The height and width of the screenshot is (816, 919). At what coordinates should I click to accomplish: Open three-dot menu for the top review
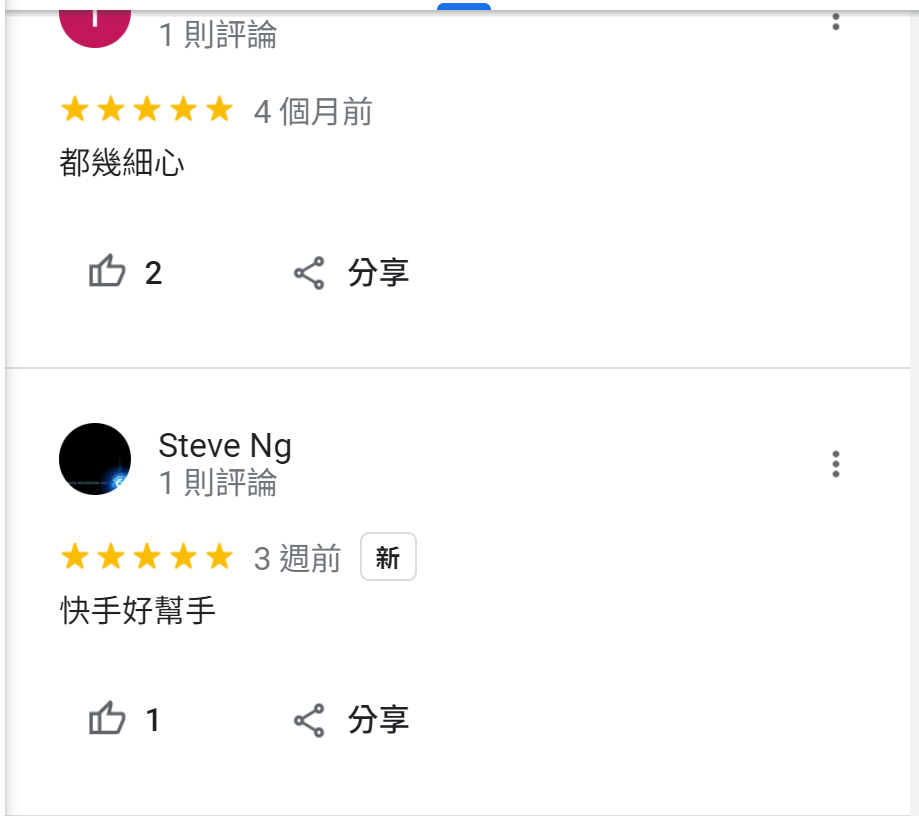point(835,21)
